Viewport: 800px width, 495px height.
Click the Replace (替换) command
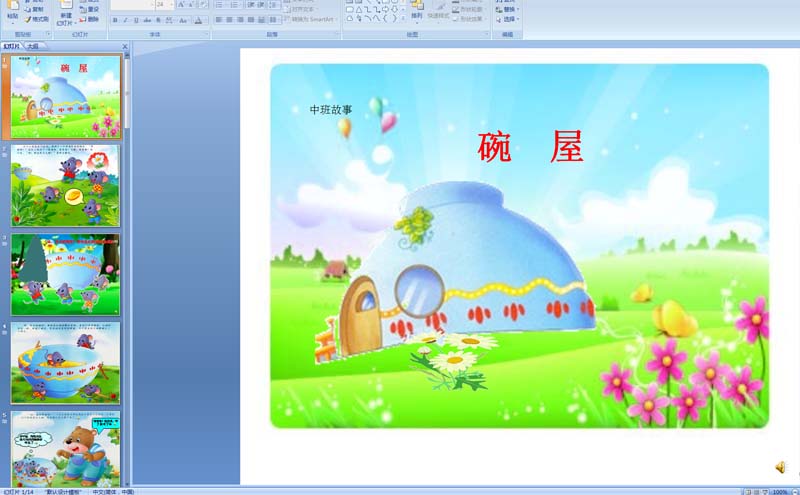pos(507,9)
